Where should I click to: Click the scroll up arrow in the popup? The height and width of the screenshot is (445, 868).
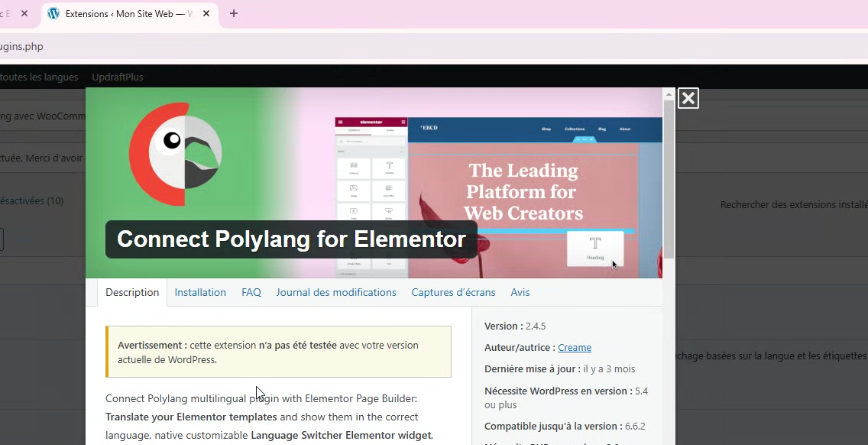coord(669,93)
